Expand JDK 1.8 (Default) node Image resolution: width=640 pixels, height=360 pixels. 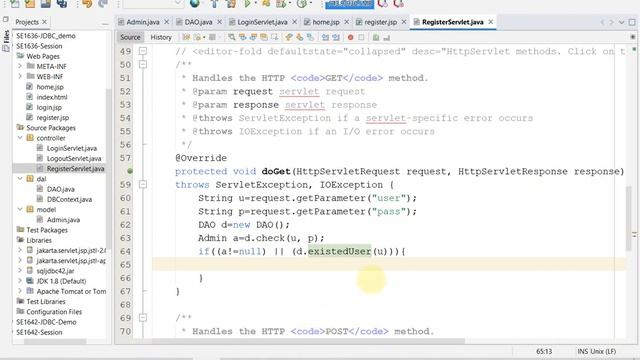click(20, 281)
